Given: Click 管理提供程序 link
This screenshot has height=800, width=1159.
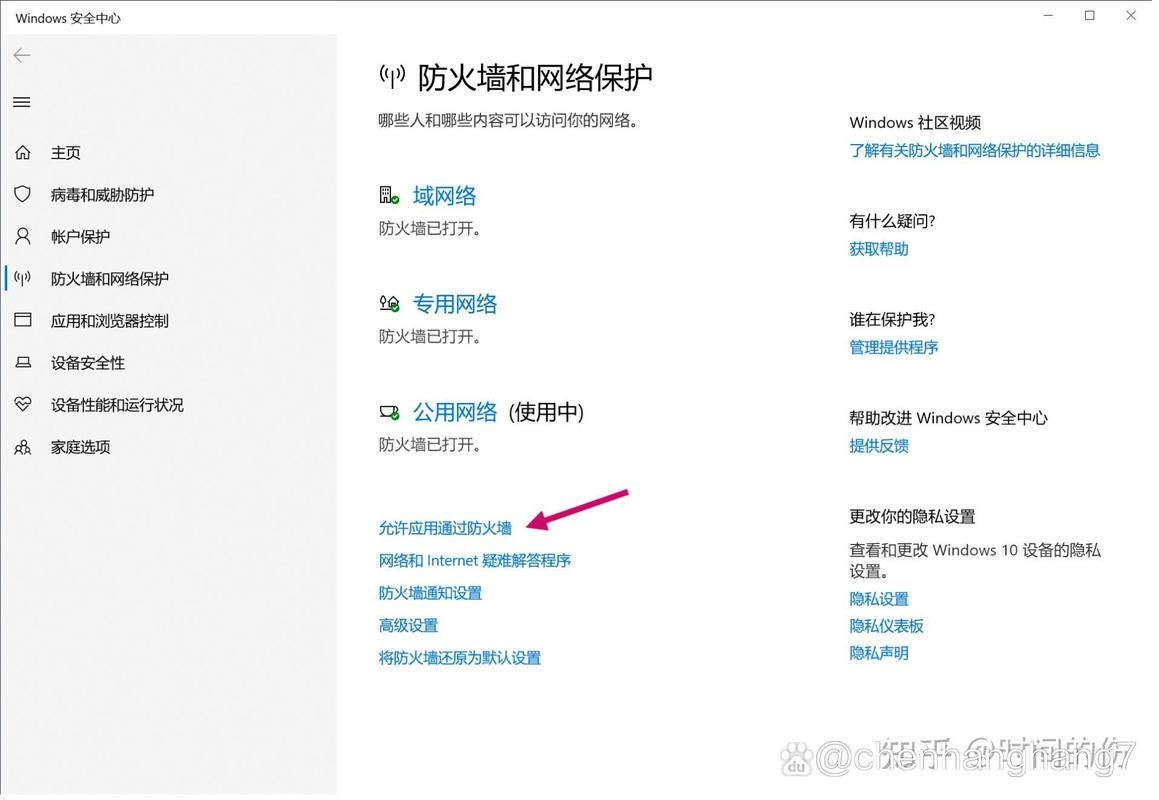Looking at the screenshot, I should [894, 348].
